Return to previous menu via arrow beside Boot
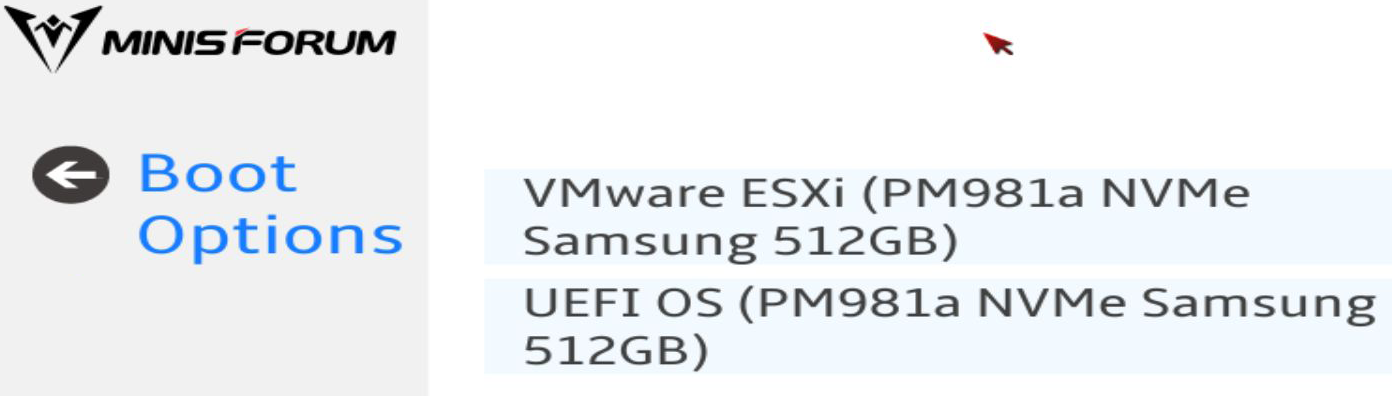Viewport: 1392px width, 396px height. [69, 175]
